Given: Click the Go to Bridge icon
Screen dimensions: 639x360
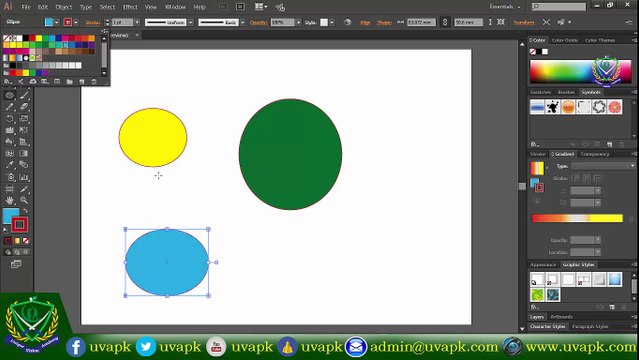Looking at the screenshot, I should click(x=224, y=7).
